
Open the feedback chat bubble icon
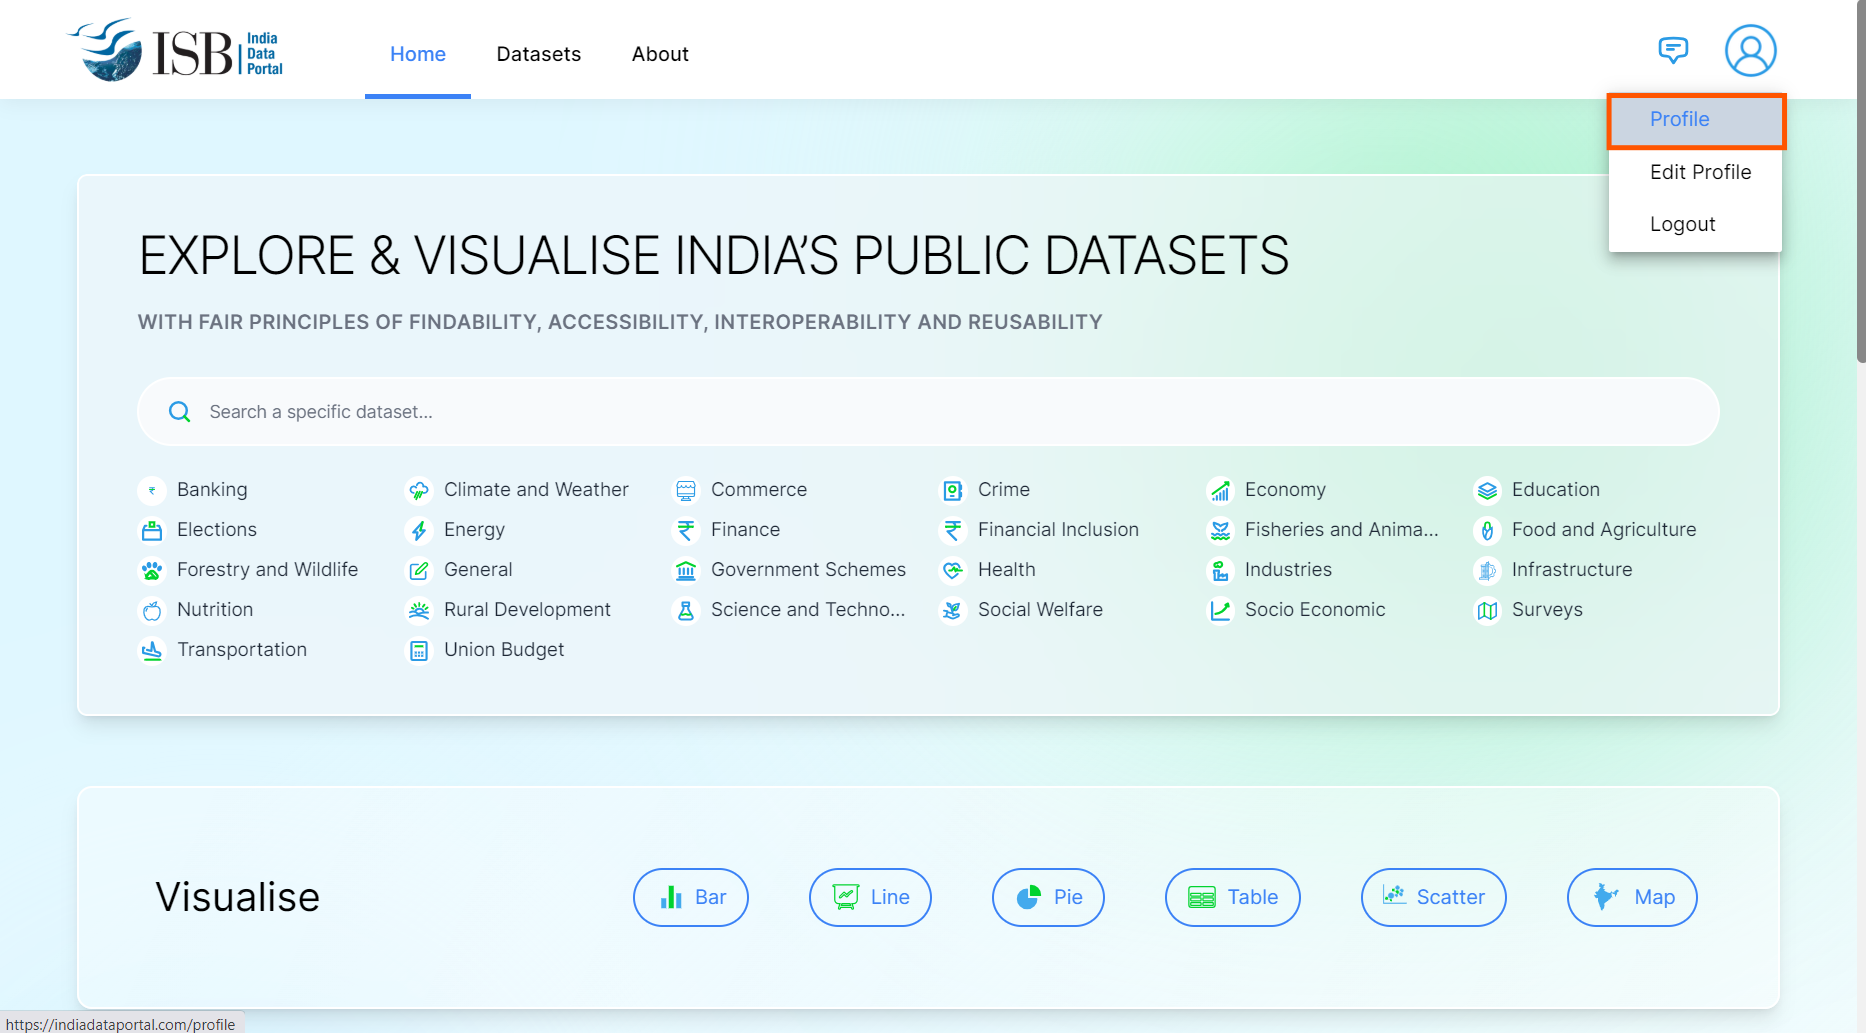click(x=1673, y=49)
